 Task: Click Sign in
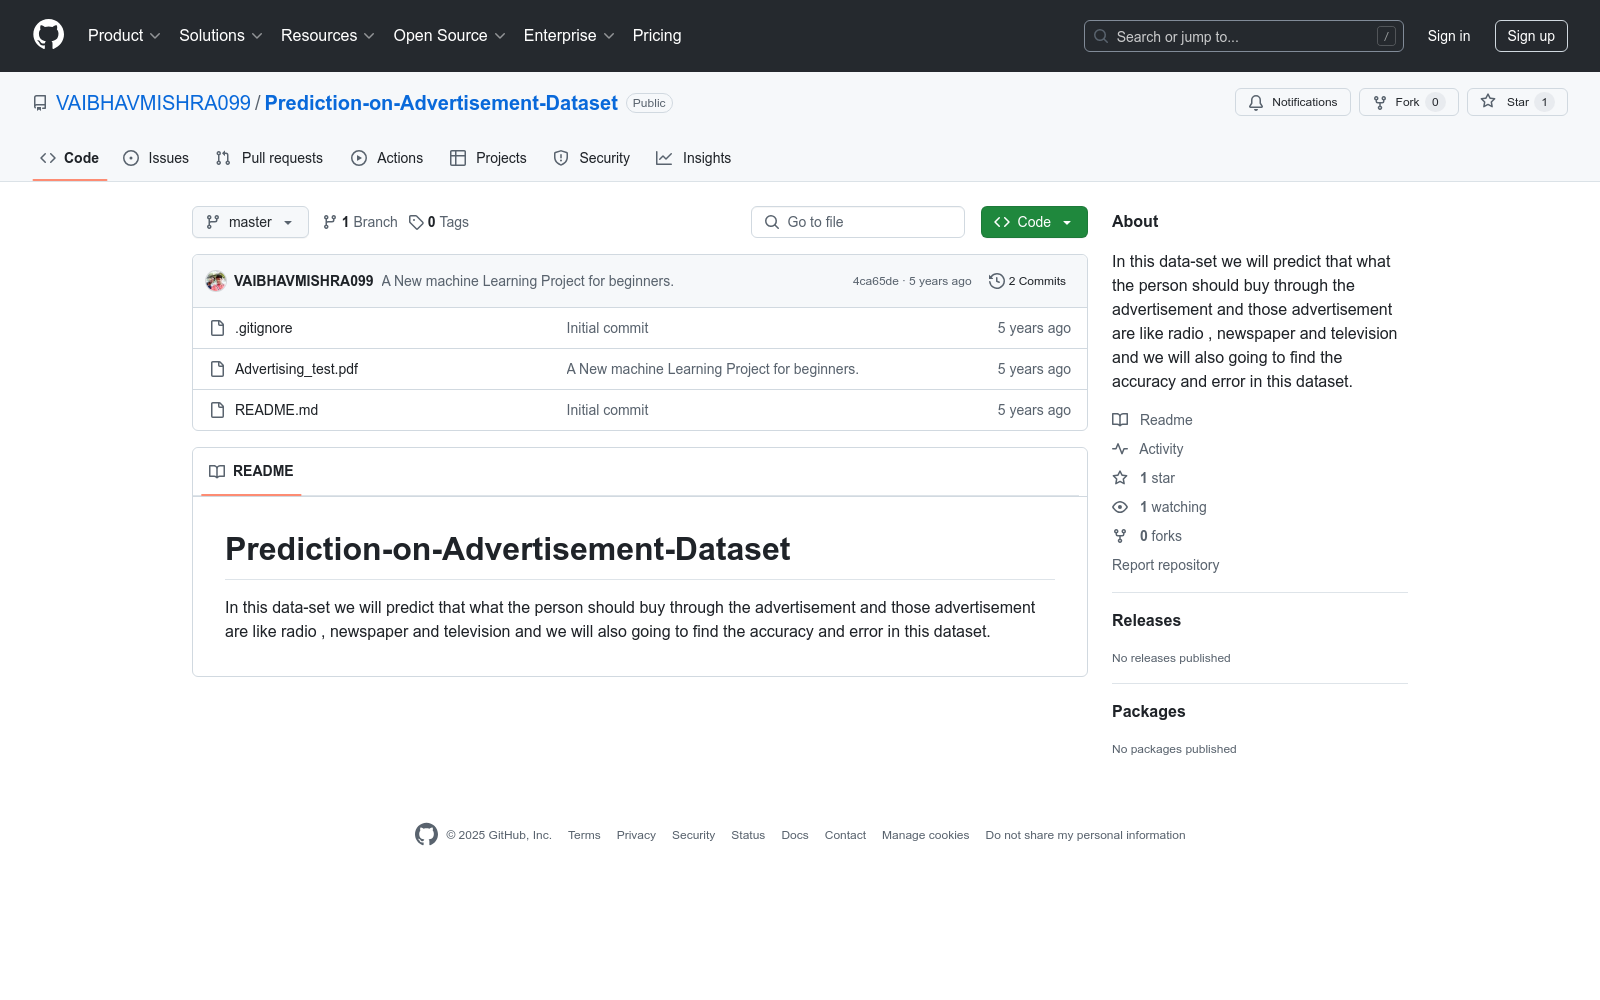(1448, 36)
